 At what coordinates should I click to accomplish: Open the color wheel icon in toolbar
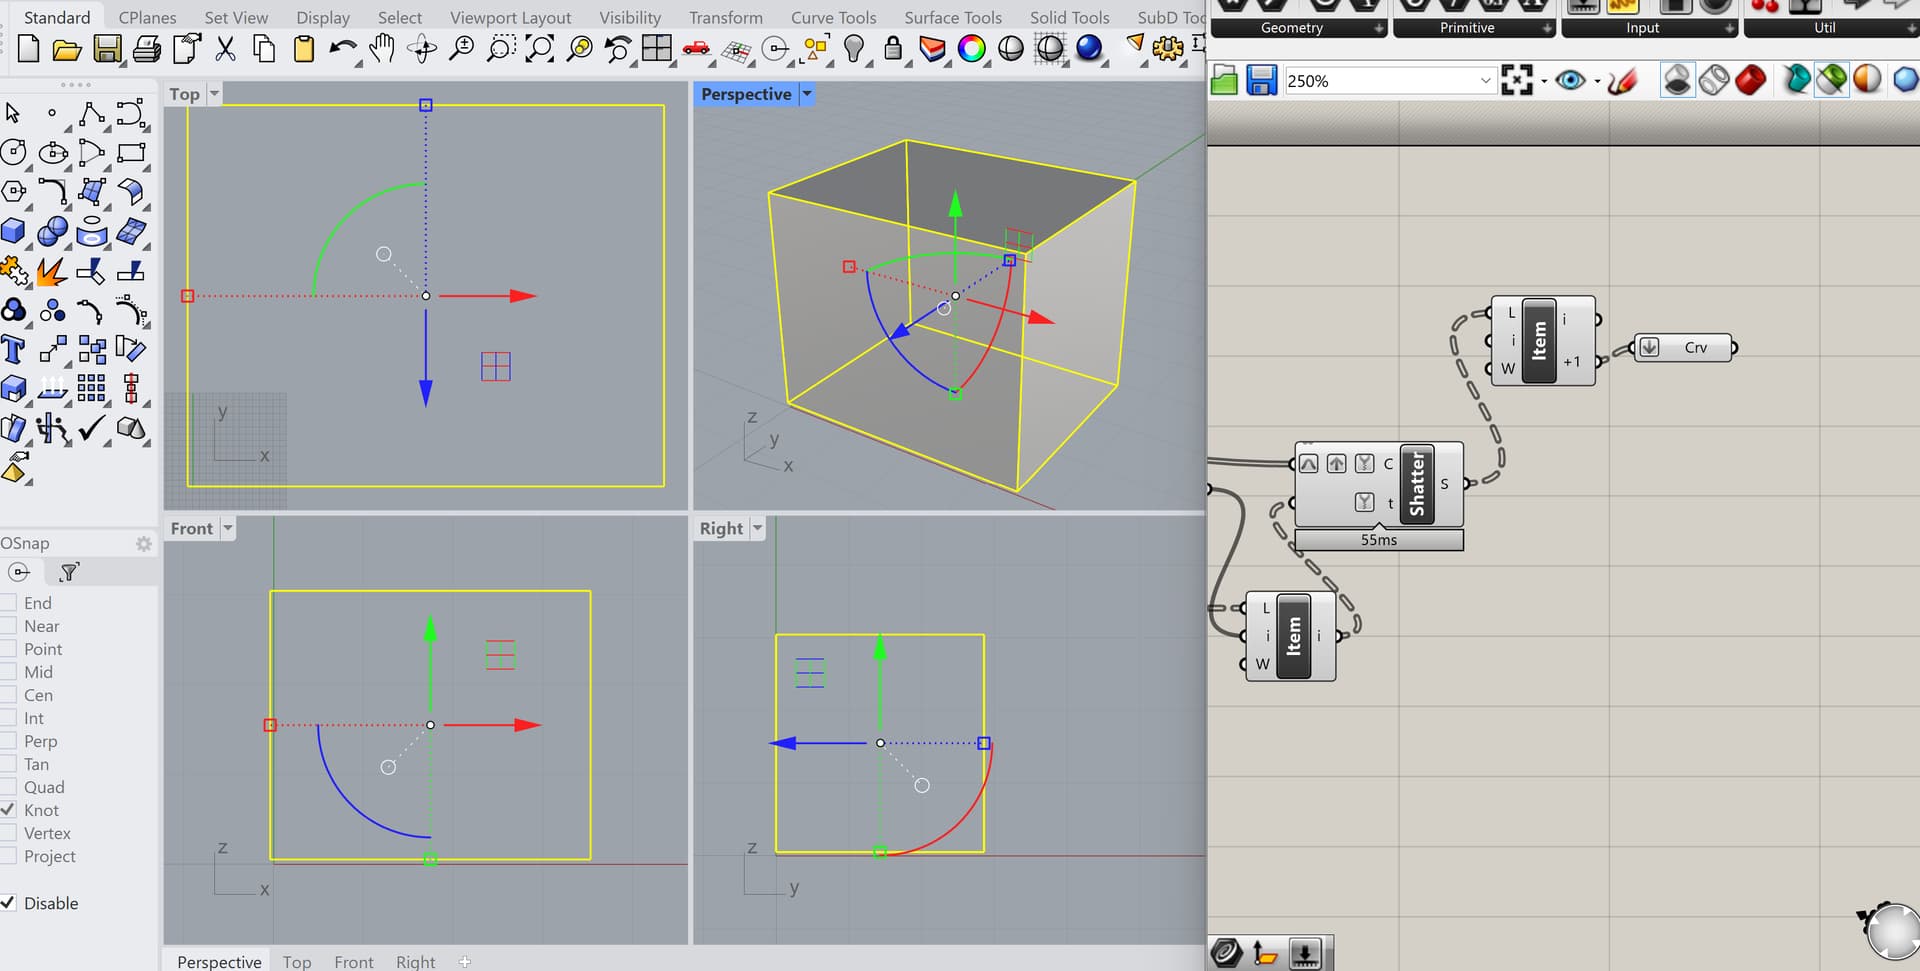tap(971, 48)
